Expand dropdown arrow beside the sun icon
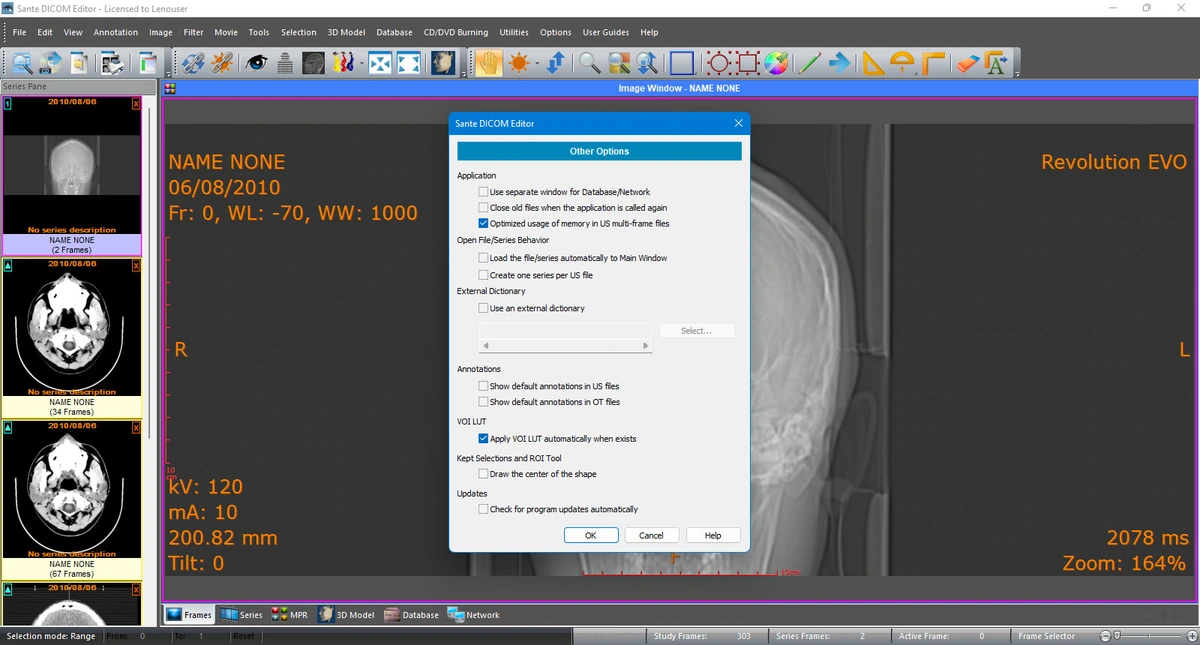The width and height of the screenshot is (1200, 645). pyautogui.click(x=536, y=63)
